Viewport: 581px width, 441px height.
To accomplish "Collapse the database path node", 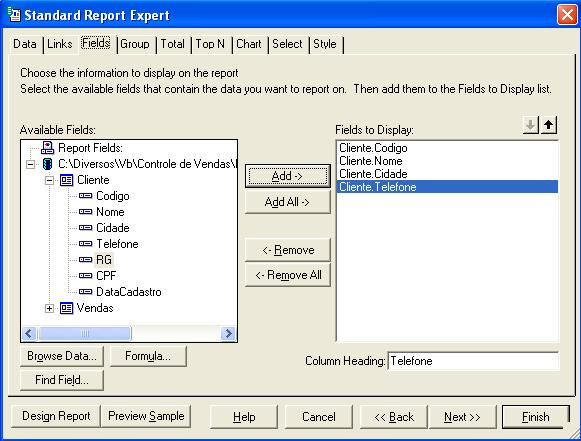I will (x=30, y=164).
